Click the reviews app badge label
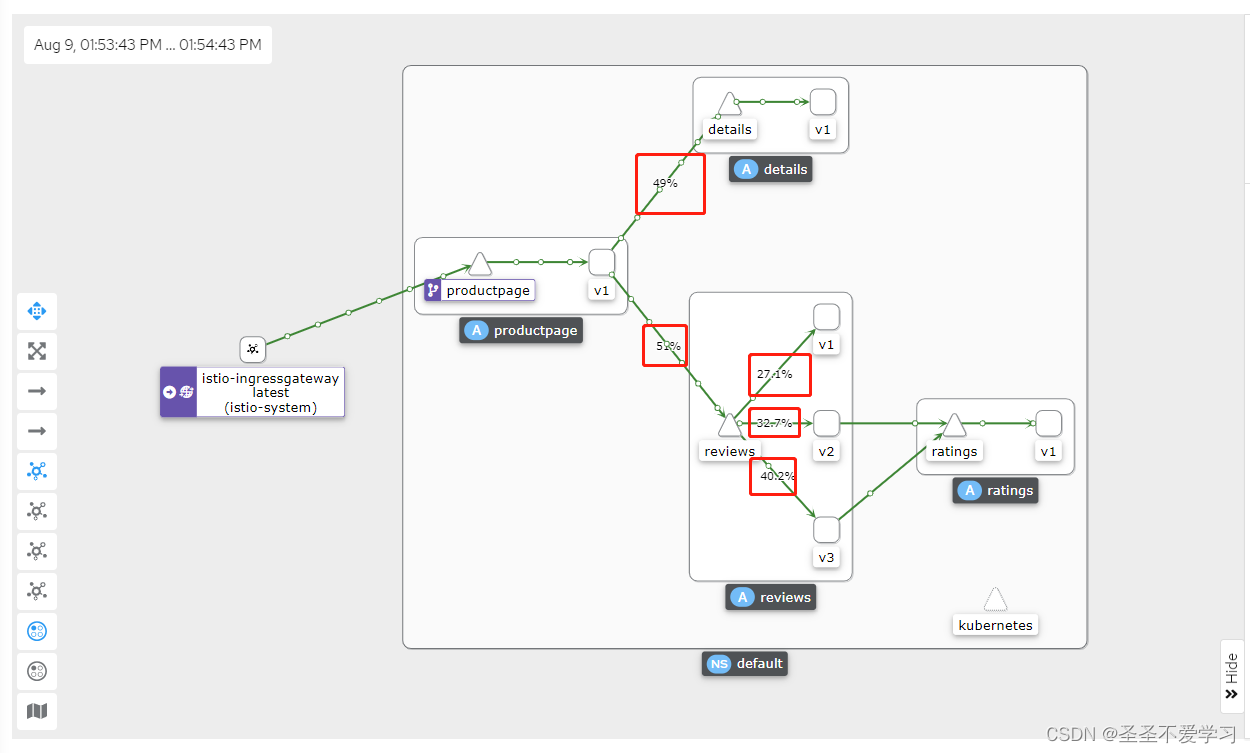This screenshot has width=1250, height=753. click(x=771, y=597)
